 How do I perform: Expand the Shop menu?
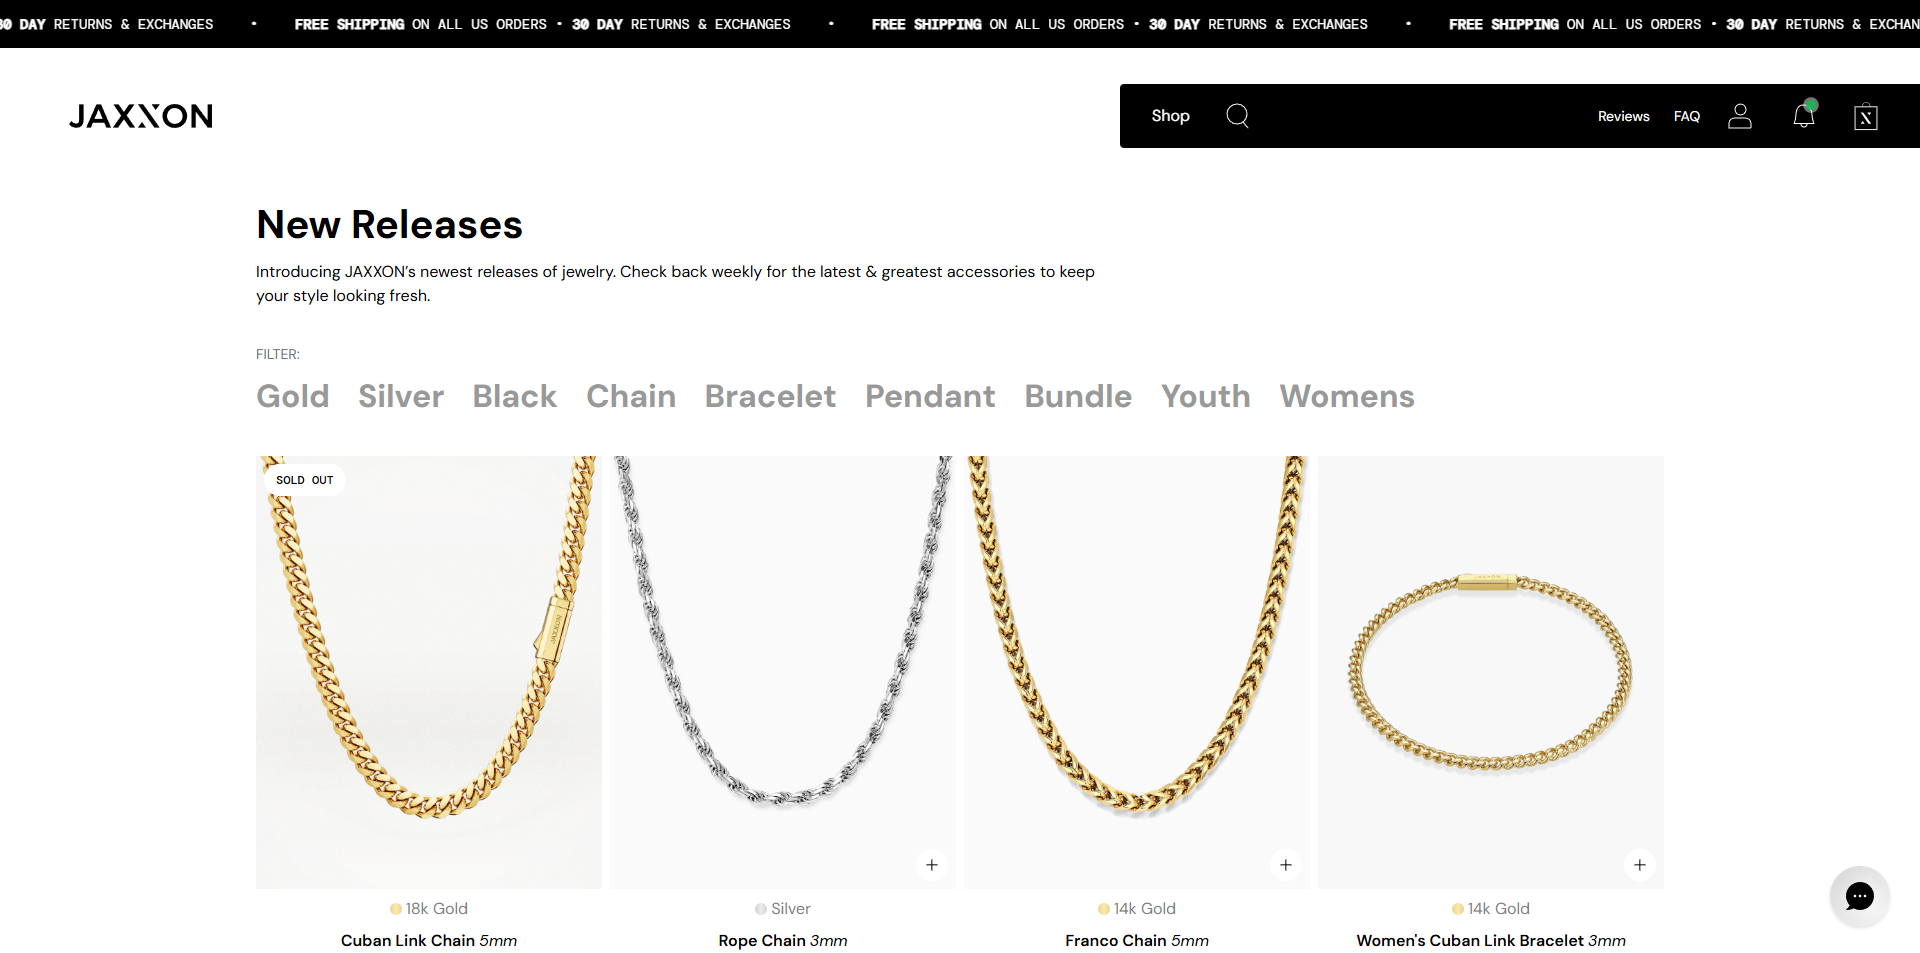1170,116
